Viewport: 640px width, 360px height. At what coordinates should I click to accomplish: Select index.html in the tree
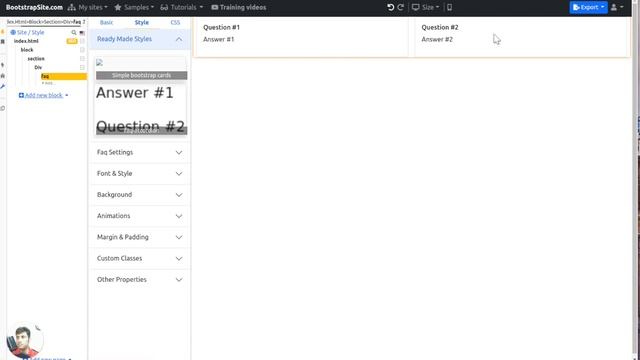click(x=26, y=41)
